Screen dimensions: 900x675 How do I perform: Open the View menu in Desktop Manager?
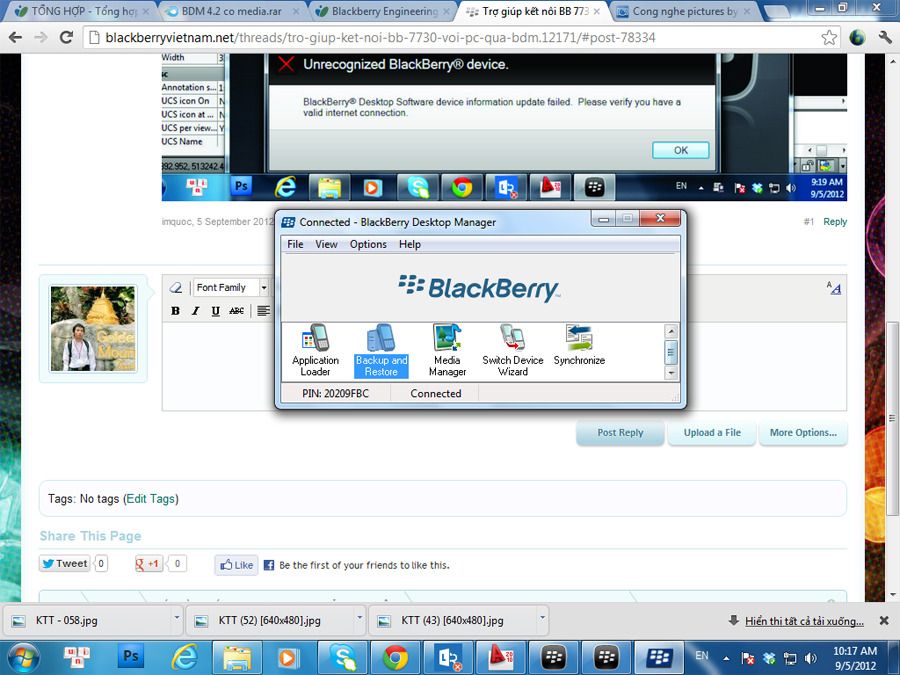click(326, 245)
